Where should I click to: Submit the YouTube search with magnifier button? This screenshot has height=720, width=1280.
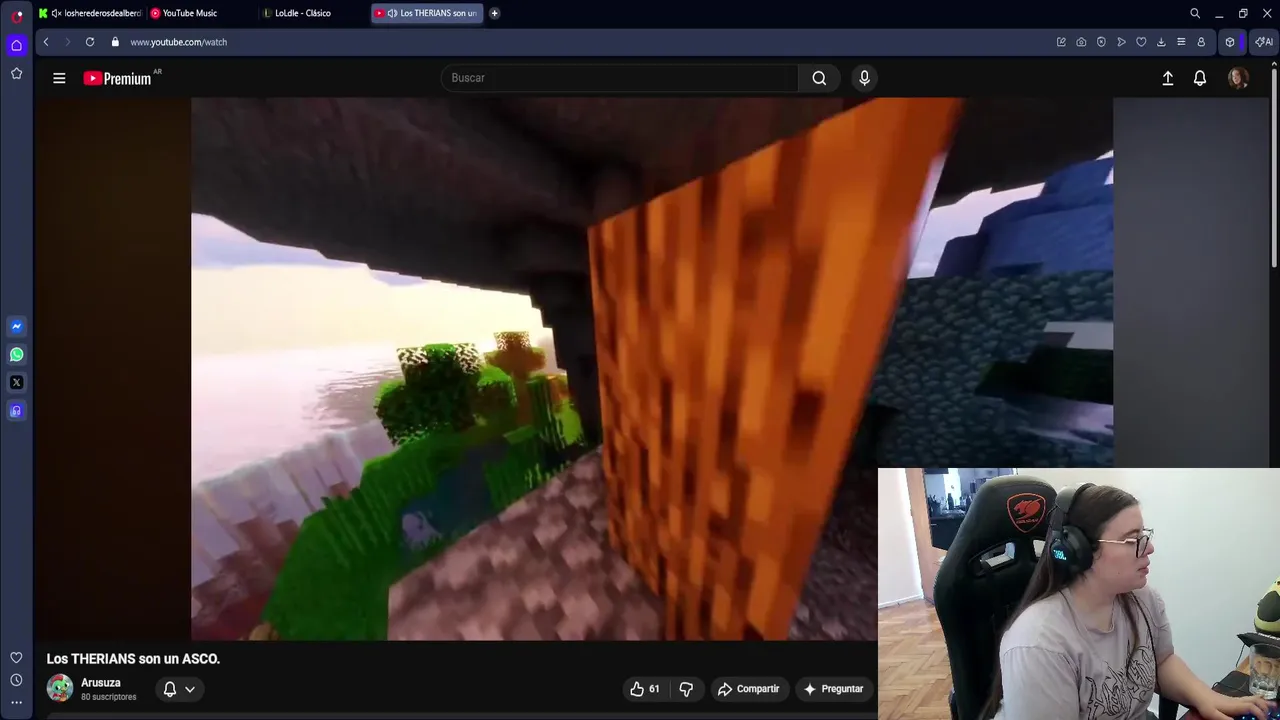(819, 78)
